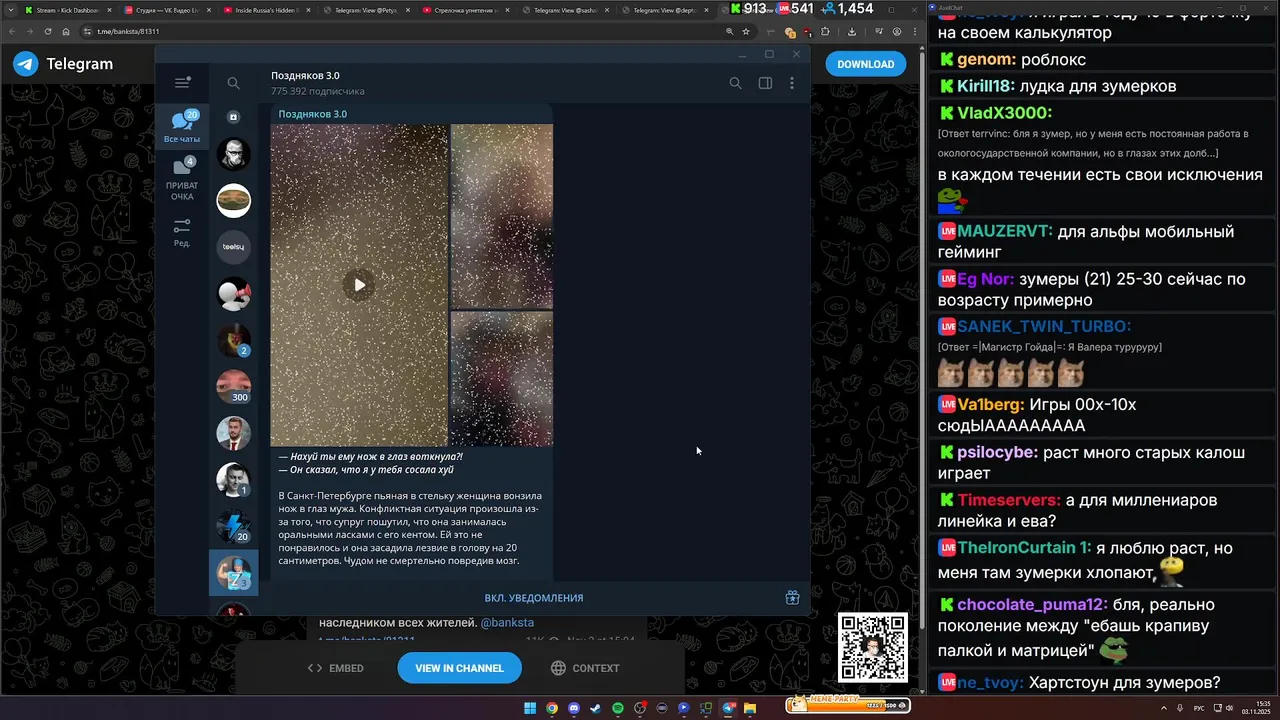Open Discord from the taskbar
Image resolution: width=1280 pixels, height=720 pixels.
click(x=574, y=708)
